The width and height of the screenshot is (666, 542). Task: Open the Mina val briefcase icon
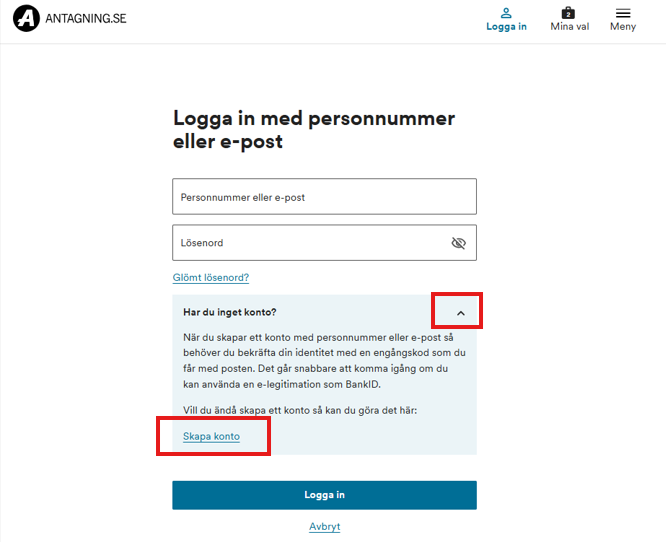point(568,13)
